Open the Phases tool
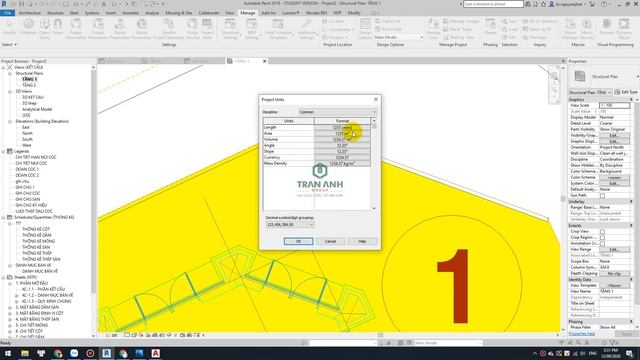Viewport: 640px width, 360px height. [490, 27]
